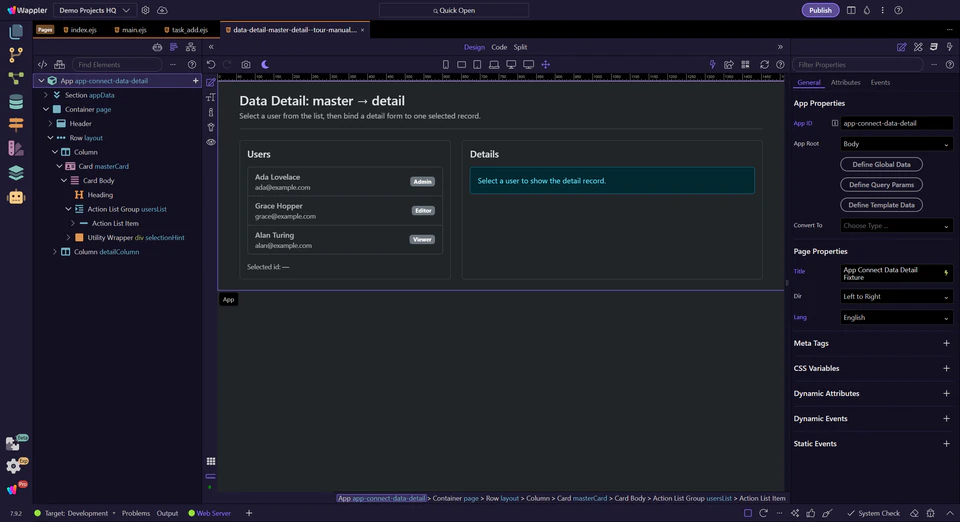Click the Find Elements search field
The width and height of the screenshot is (960, 522).
(x=116, y=64)
